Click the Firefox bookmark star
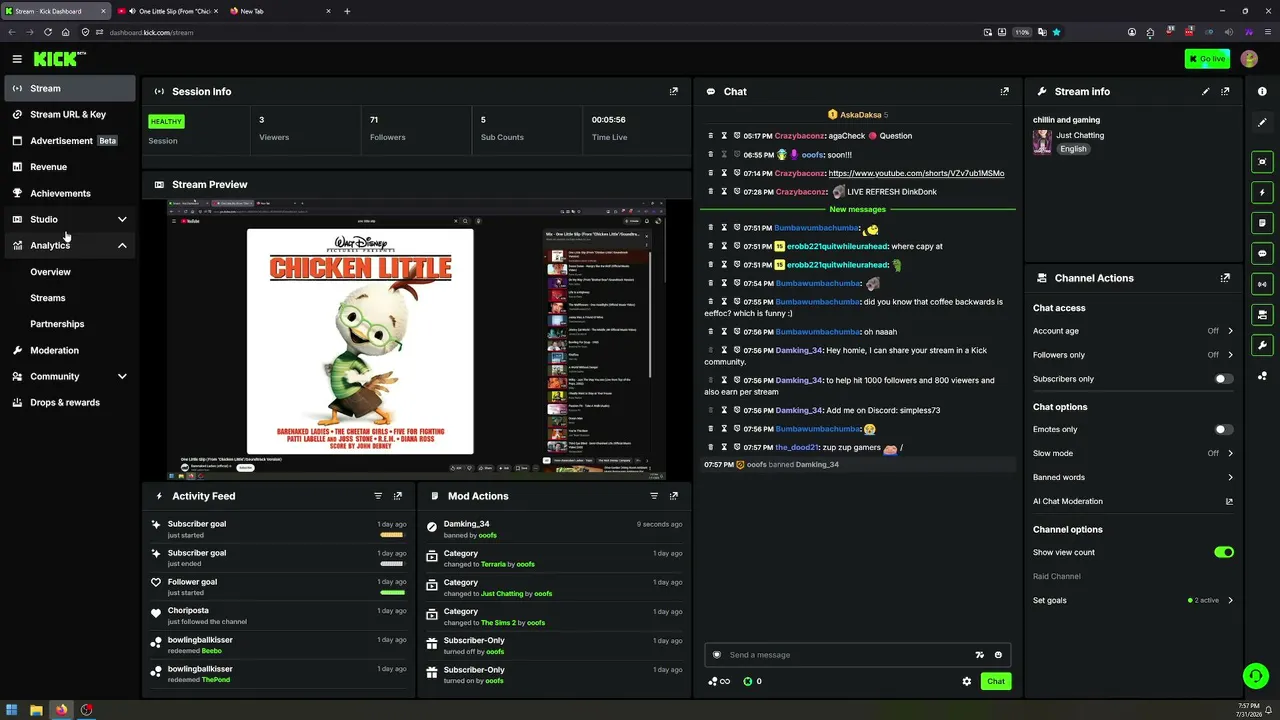The image size is (1280, 720). point(1056,32)
